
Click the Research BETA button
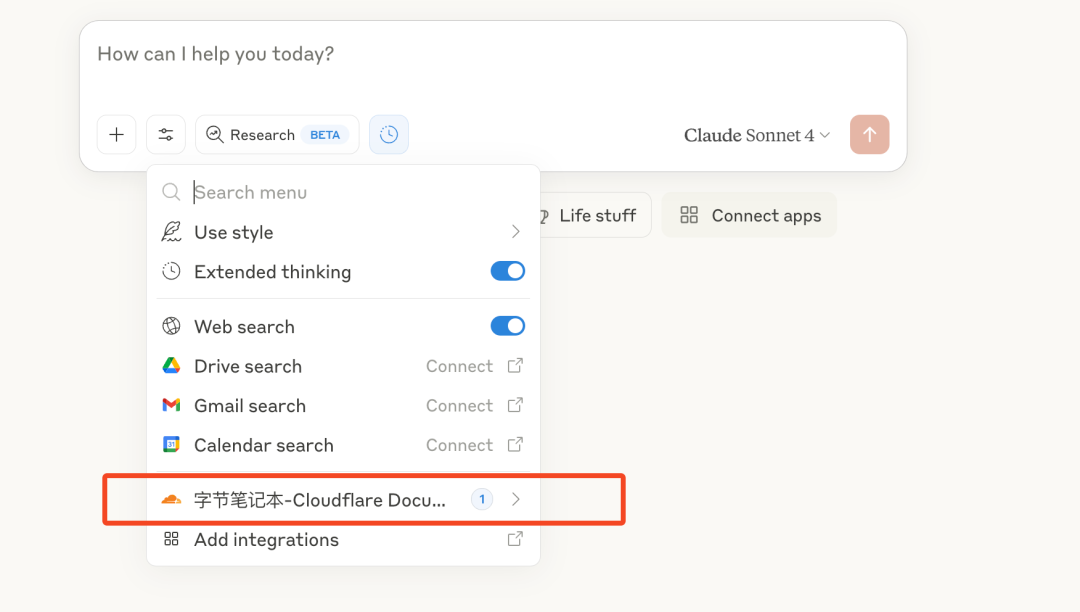[277, 135]
